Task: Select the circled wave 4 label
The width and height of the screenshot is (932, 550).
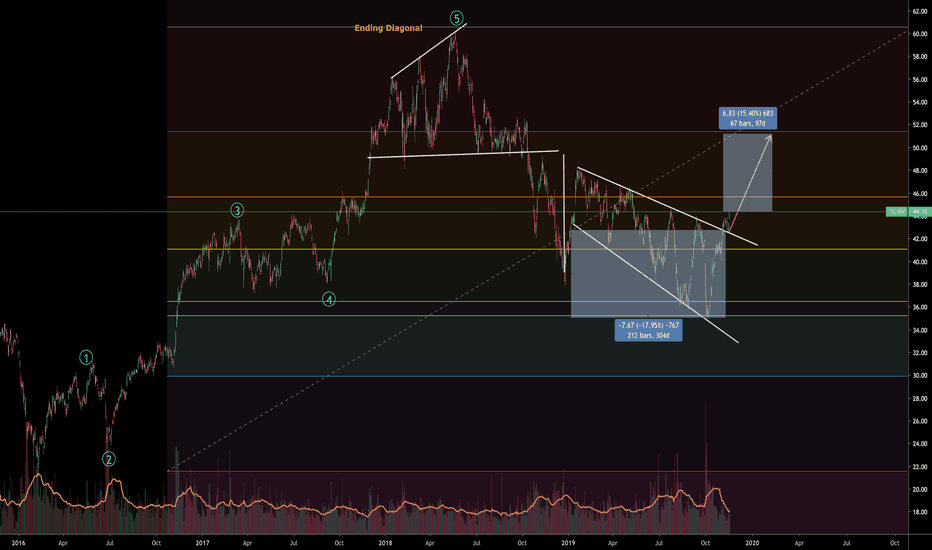Action: click(x=329, y=299)
